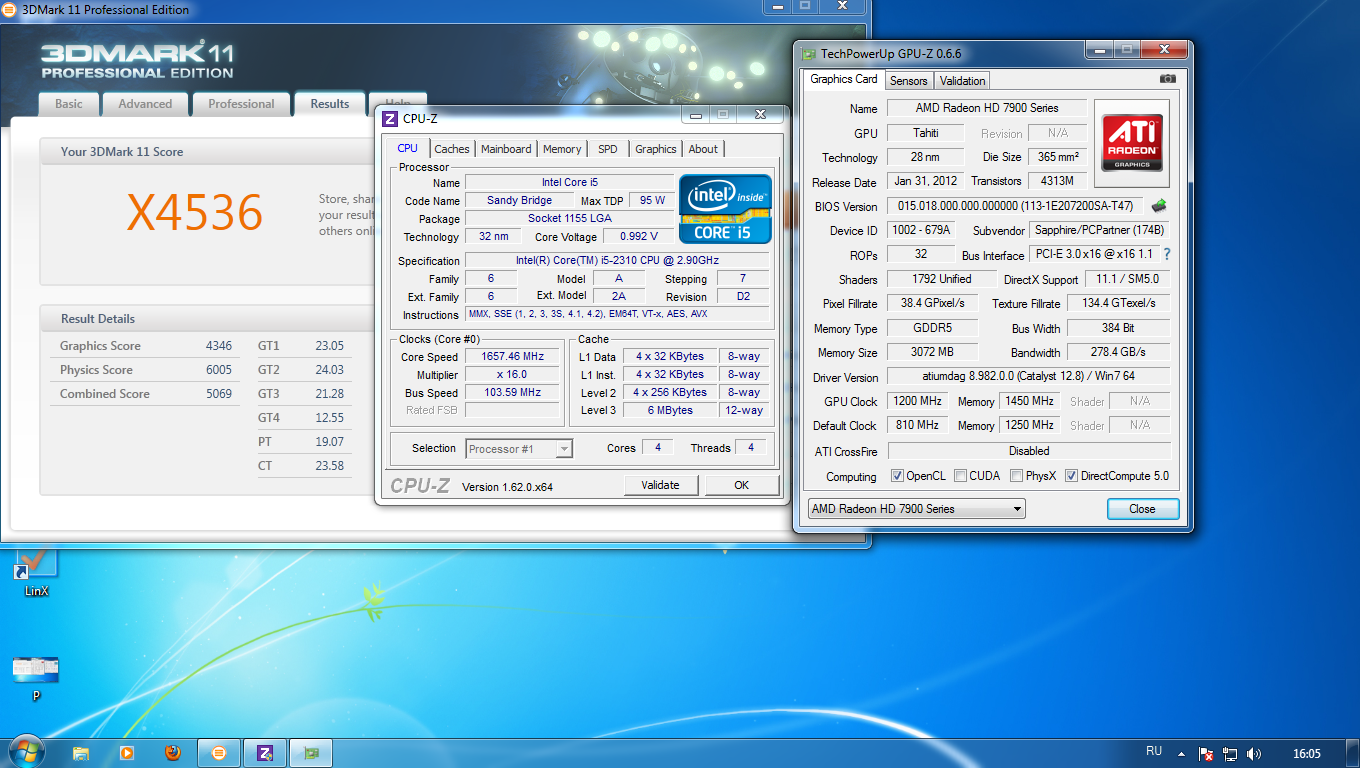Show hidden tray icons arrow

[x=1181, y=754]
